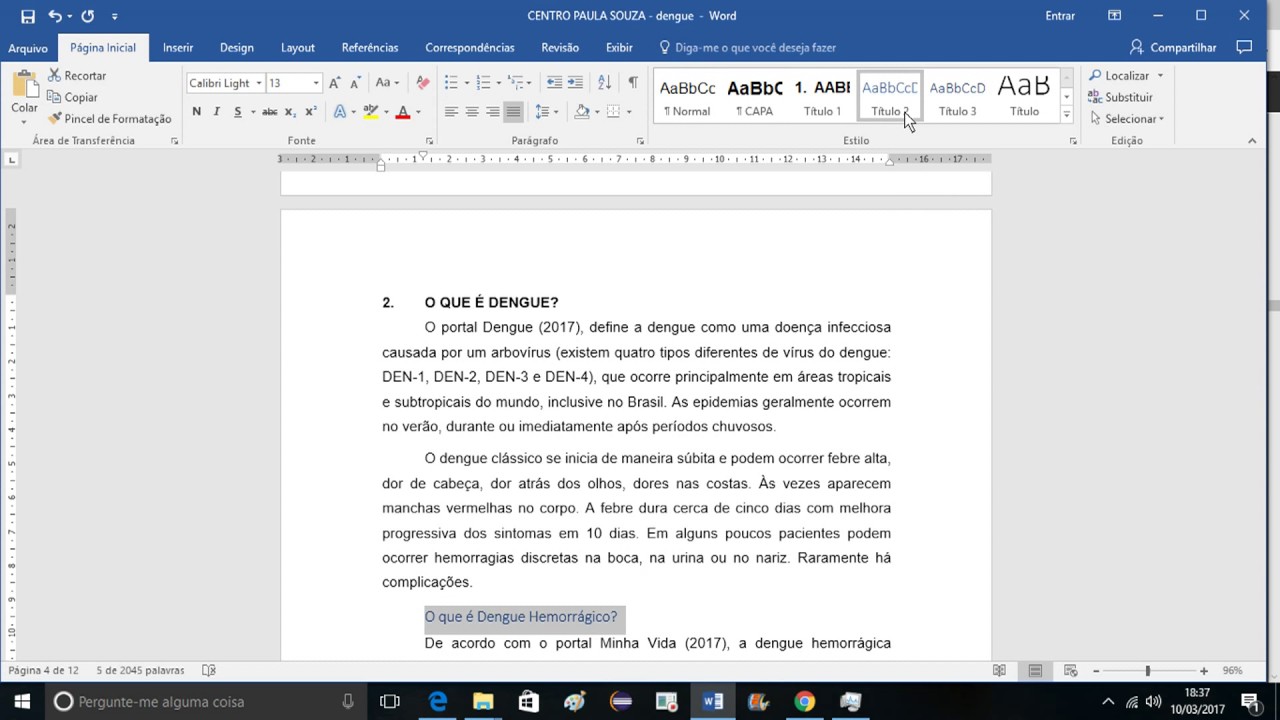Switch to Layout de Impressão view in status bar
The height and width of the screenshot is (720, 1280).
click(1035, 670)
